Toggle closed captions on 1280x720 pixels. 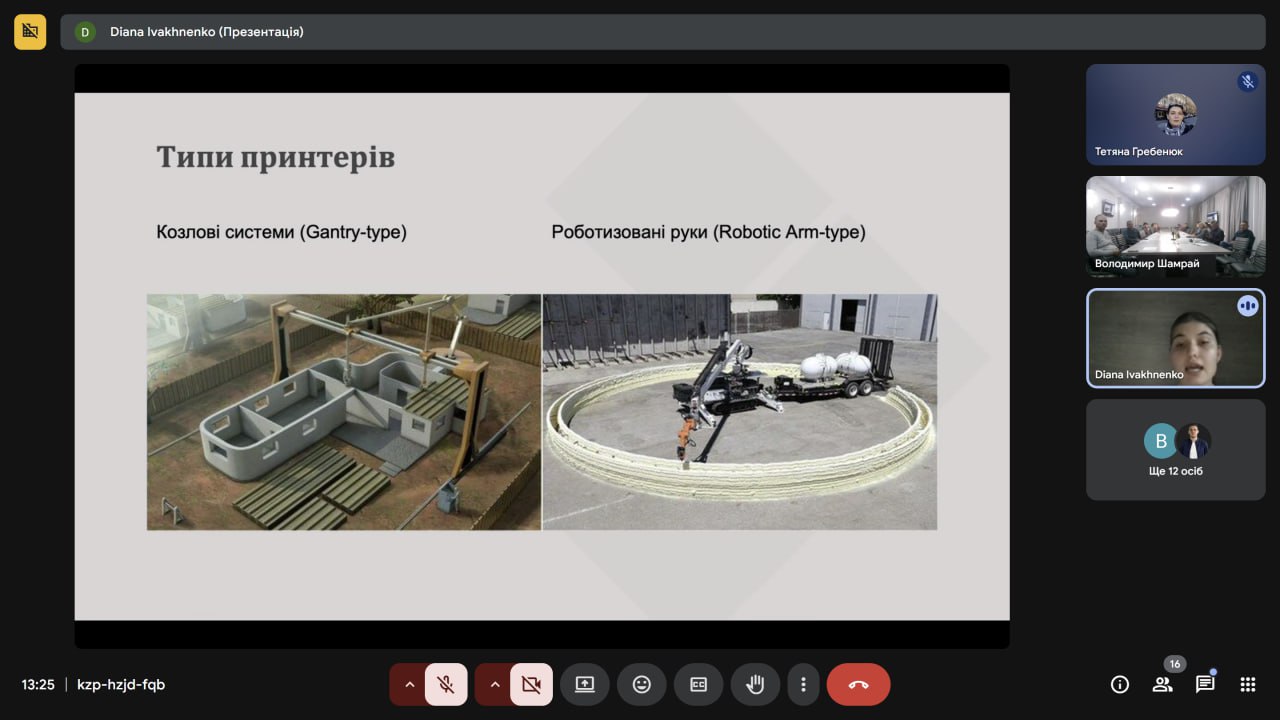click(x=698, y=685)
